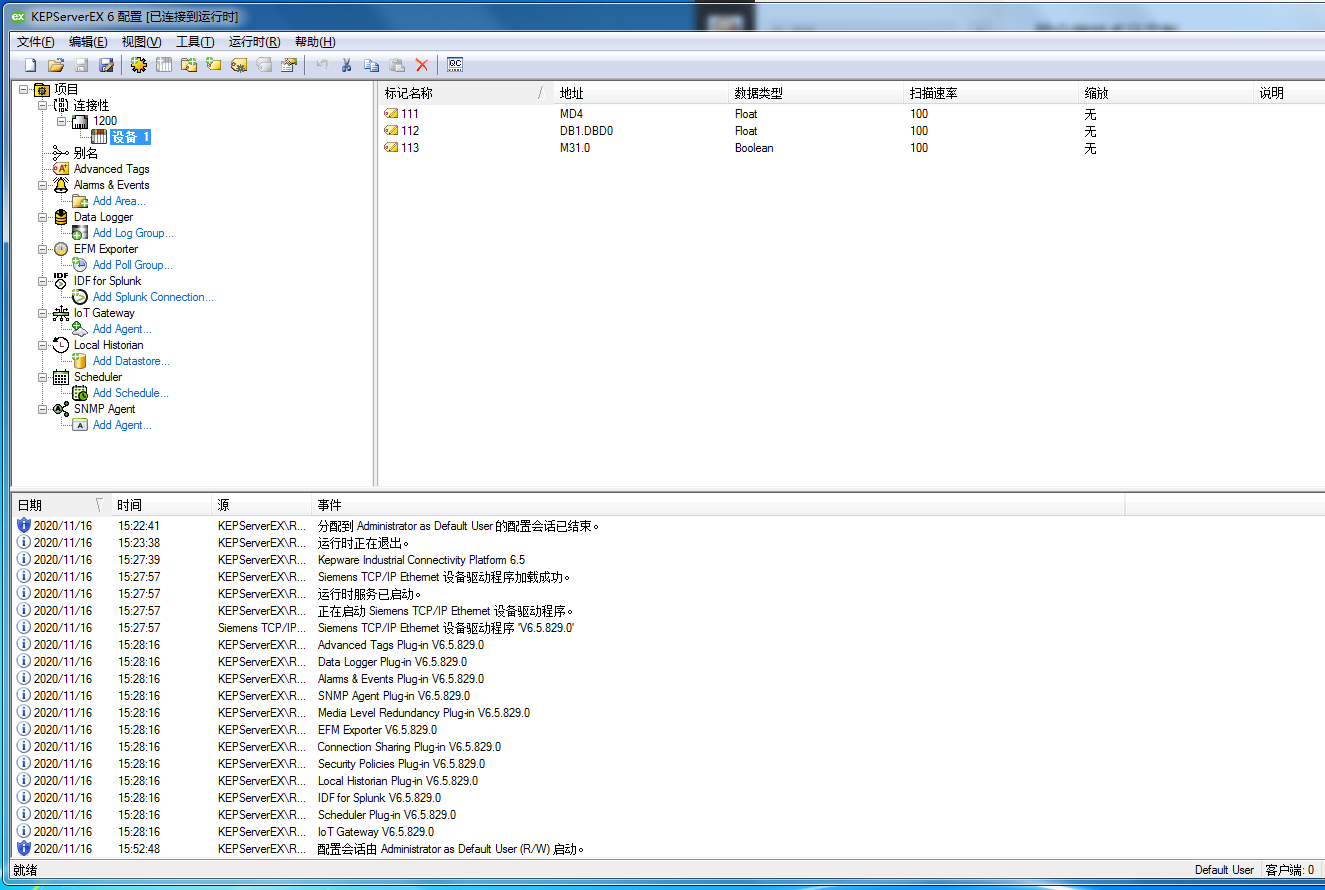Open the 工具 menu
Viewport: 1325px width, 890px height.
coord(195,42)
